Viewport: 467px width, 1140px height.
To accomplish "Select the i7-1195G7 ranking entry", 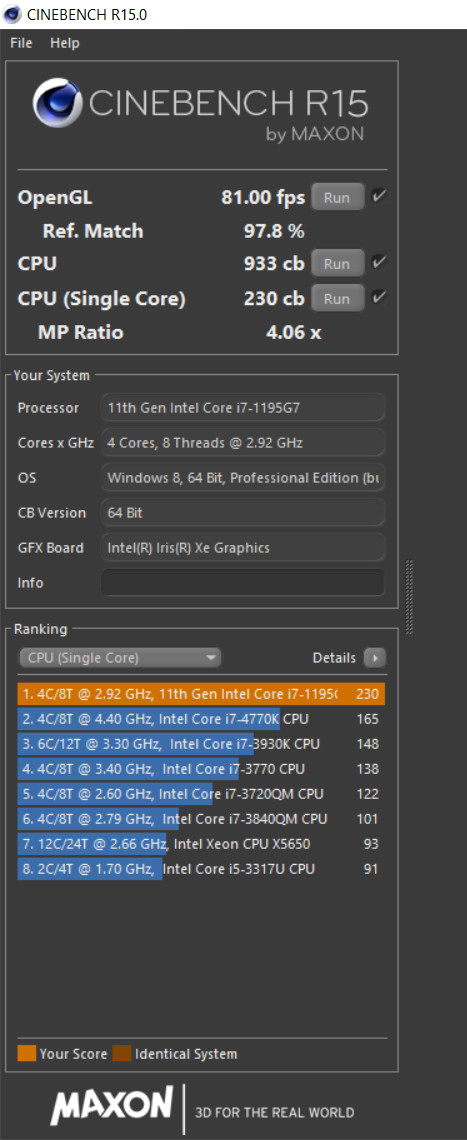I will tap(201, 694).
